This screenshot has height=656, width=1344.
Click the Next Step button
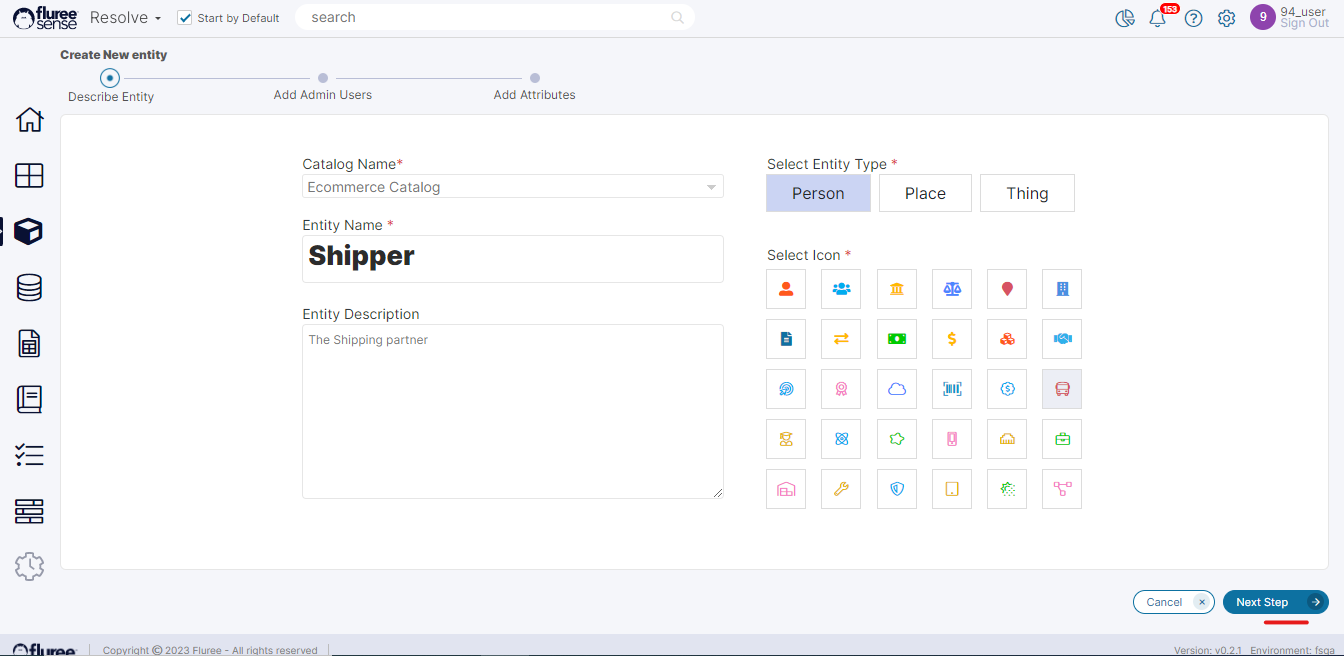(x=1275, y=602)
